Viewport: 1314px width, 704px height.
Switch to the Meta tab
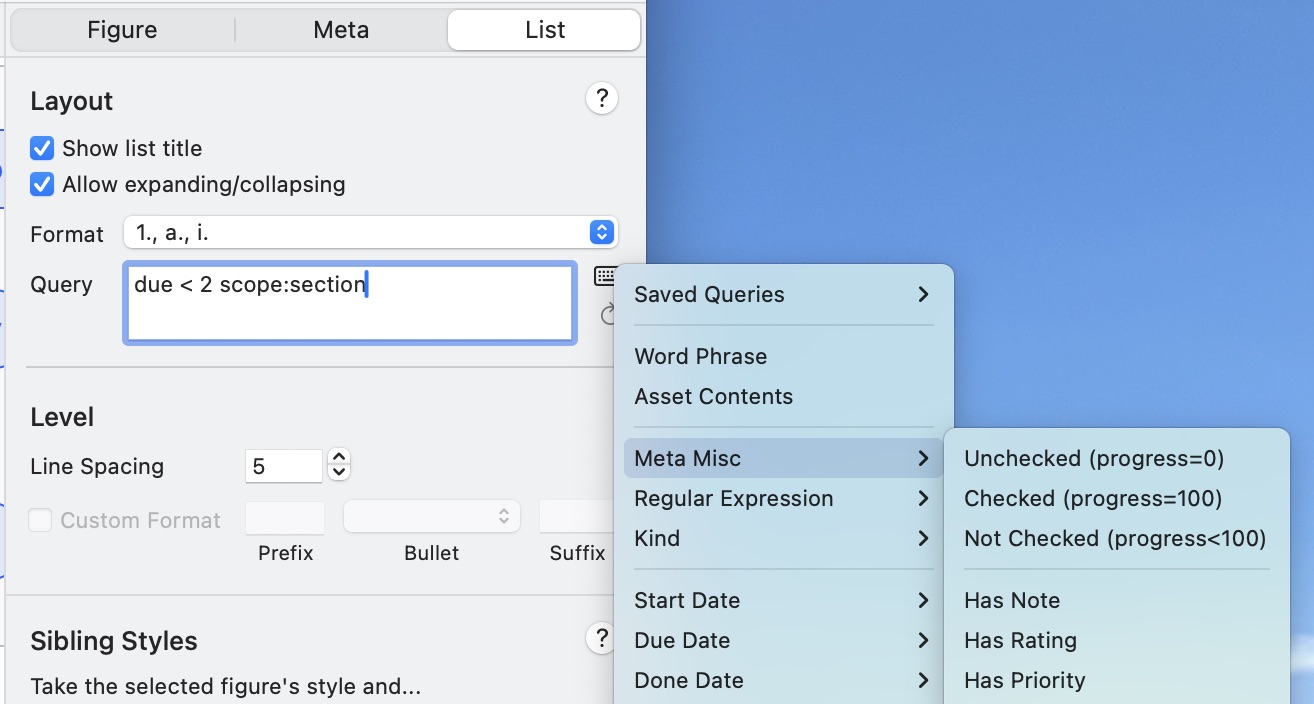pos(341,30)
